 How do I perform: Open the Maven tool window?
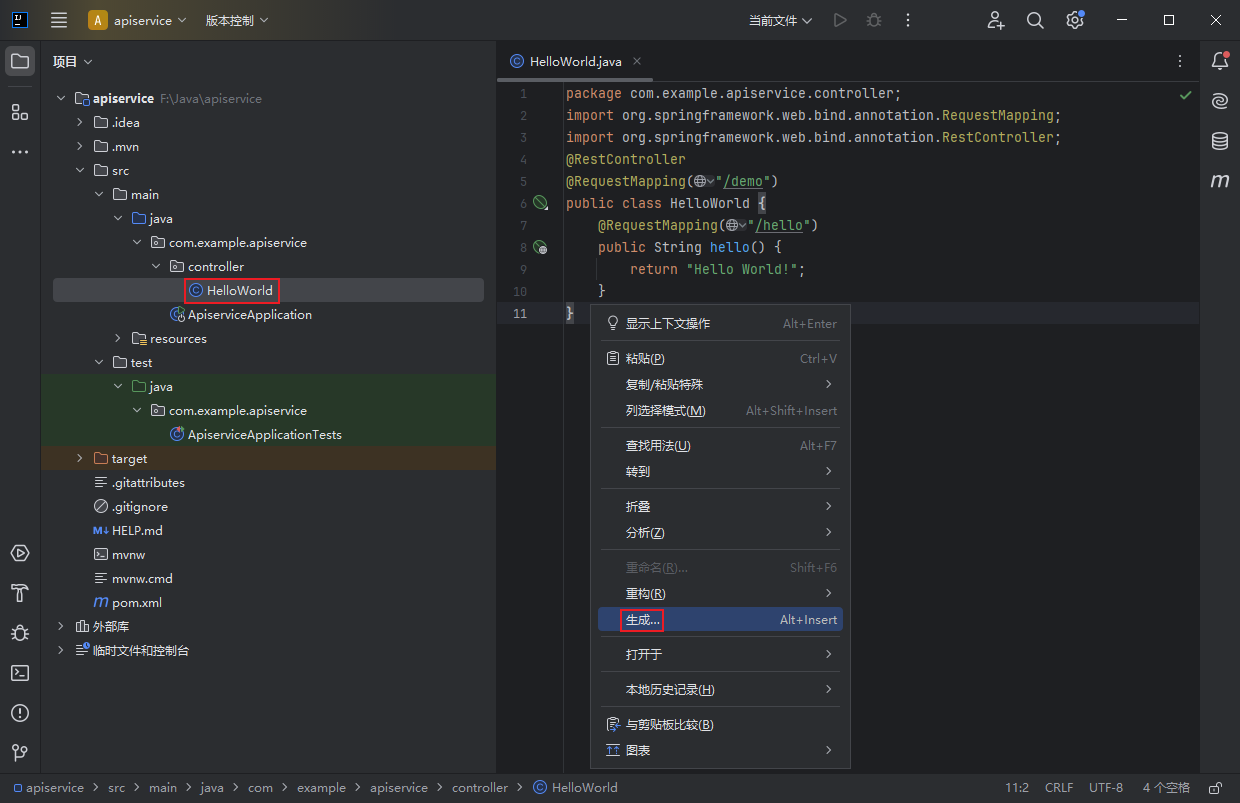[1219, 181]
